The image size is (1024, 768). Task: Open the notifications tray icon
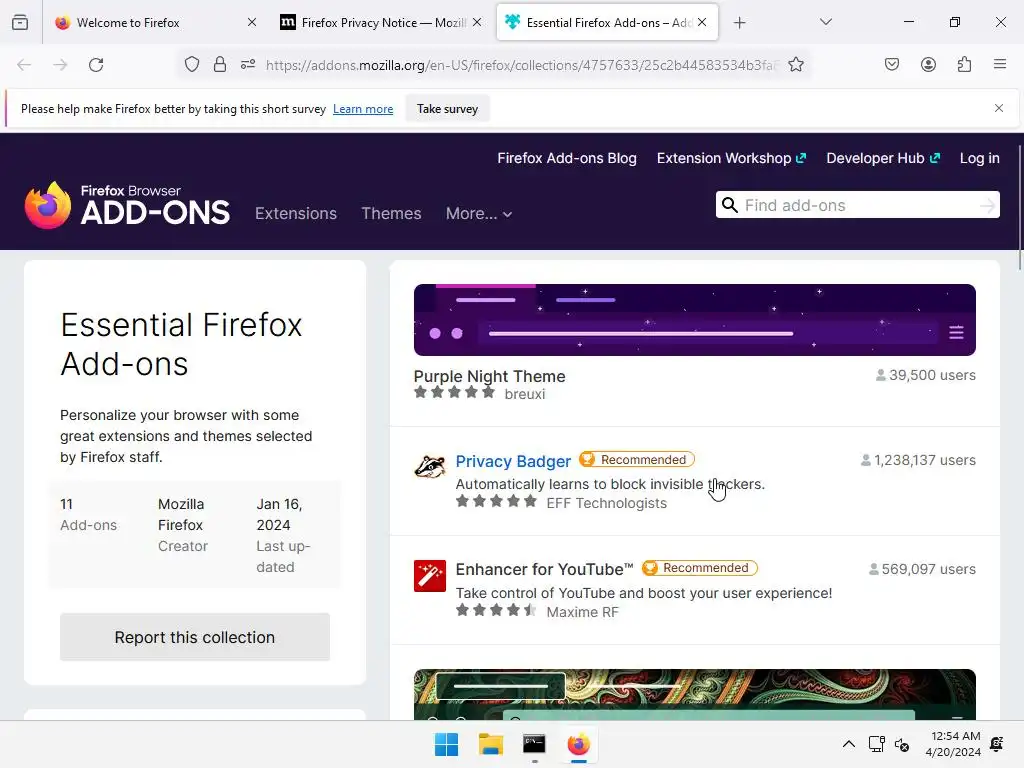997,744
